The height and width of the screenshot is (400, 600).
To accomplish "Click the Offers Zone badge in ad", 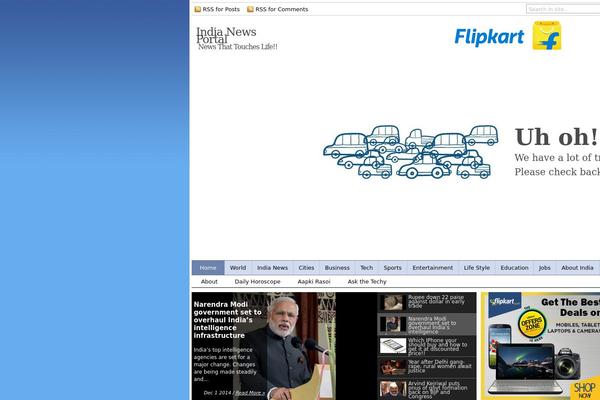I will [x=532, y=323].
